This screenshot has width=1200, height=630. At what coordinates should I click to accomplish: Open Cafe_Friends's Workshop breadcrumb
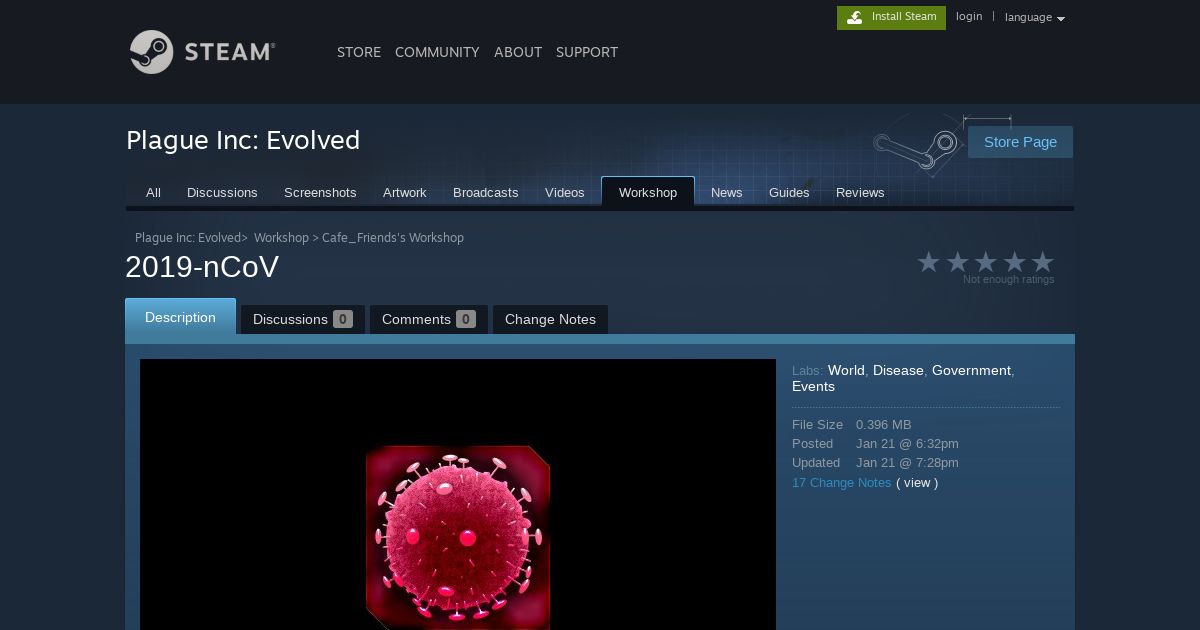(393, 238)
